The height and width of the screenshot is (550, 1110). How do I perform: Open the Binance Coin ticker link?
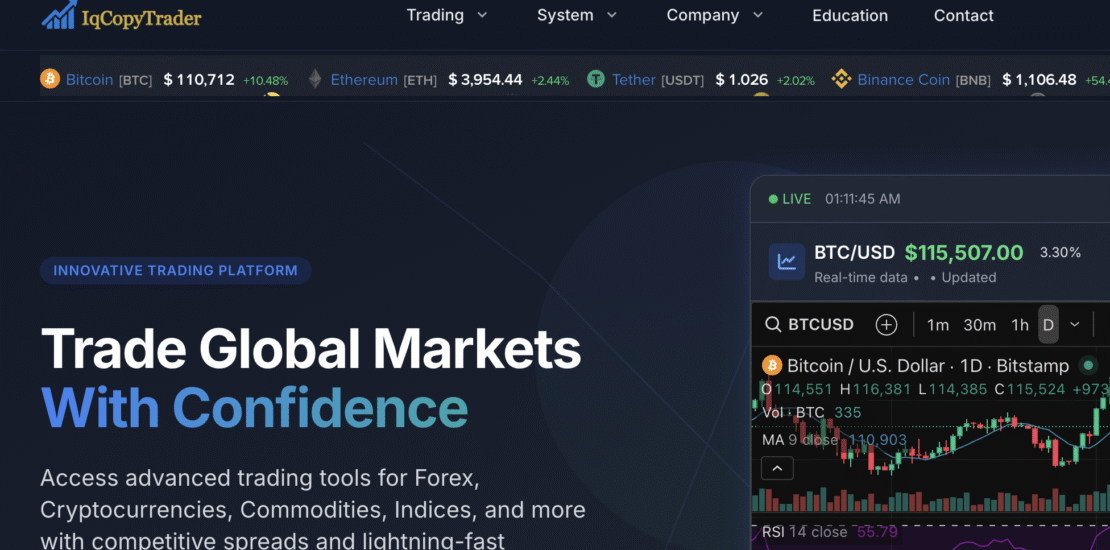903,80
